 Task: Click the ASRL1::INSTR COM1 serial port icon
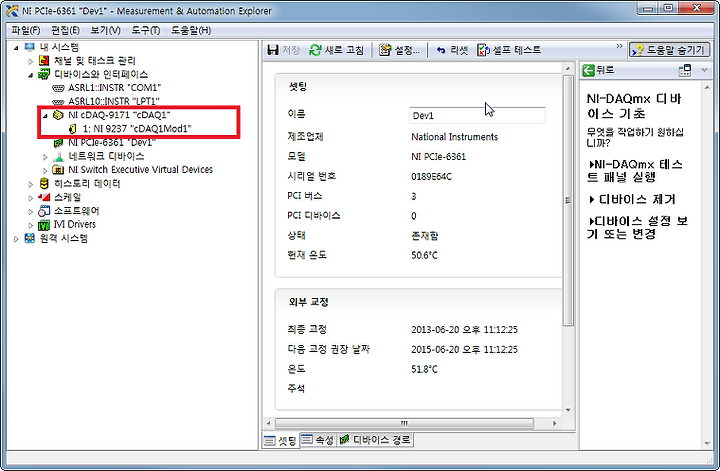point(58,88)
